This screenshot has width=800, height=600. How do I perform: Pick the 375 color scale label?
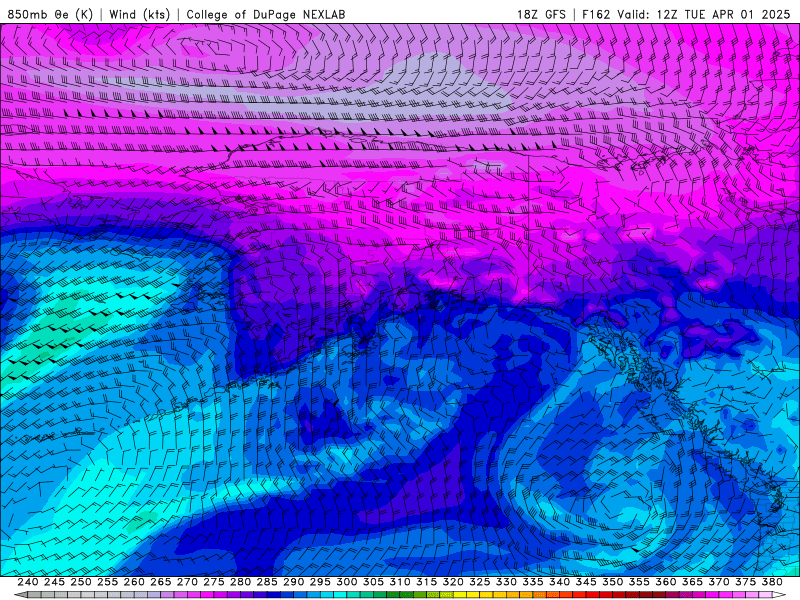click(745, 582)
